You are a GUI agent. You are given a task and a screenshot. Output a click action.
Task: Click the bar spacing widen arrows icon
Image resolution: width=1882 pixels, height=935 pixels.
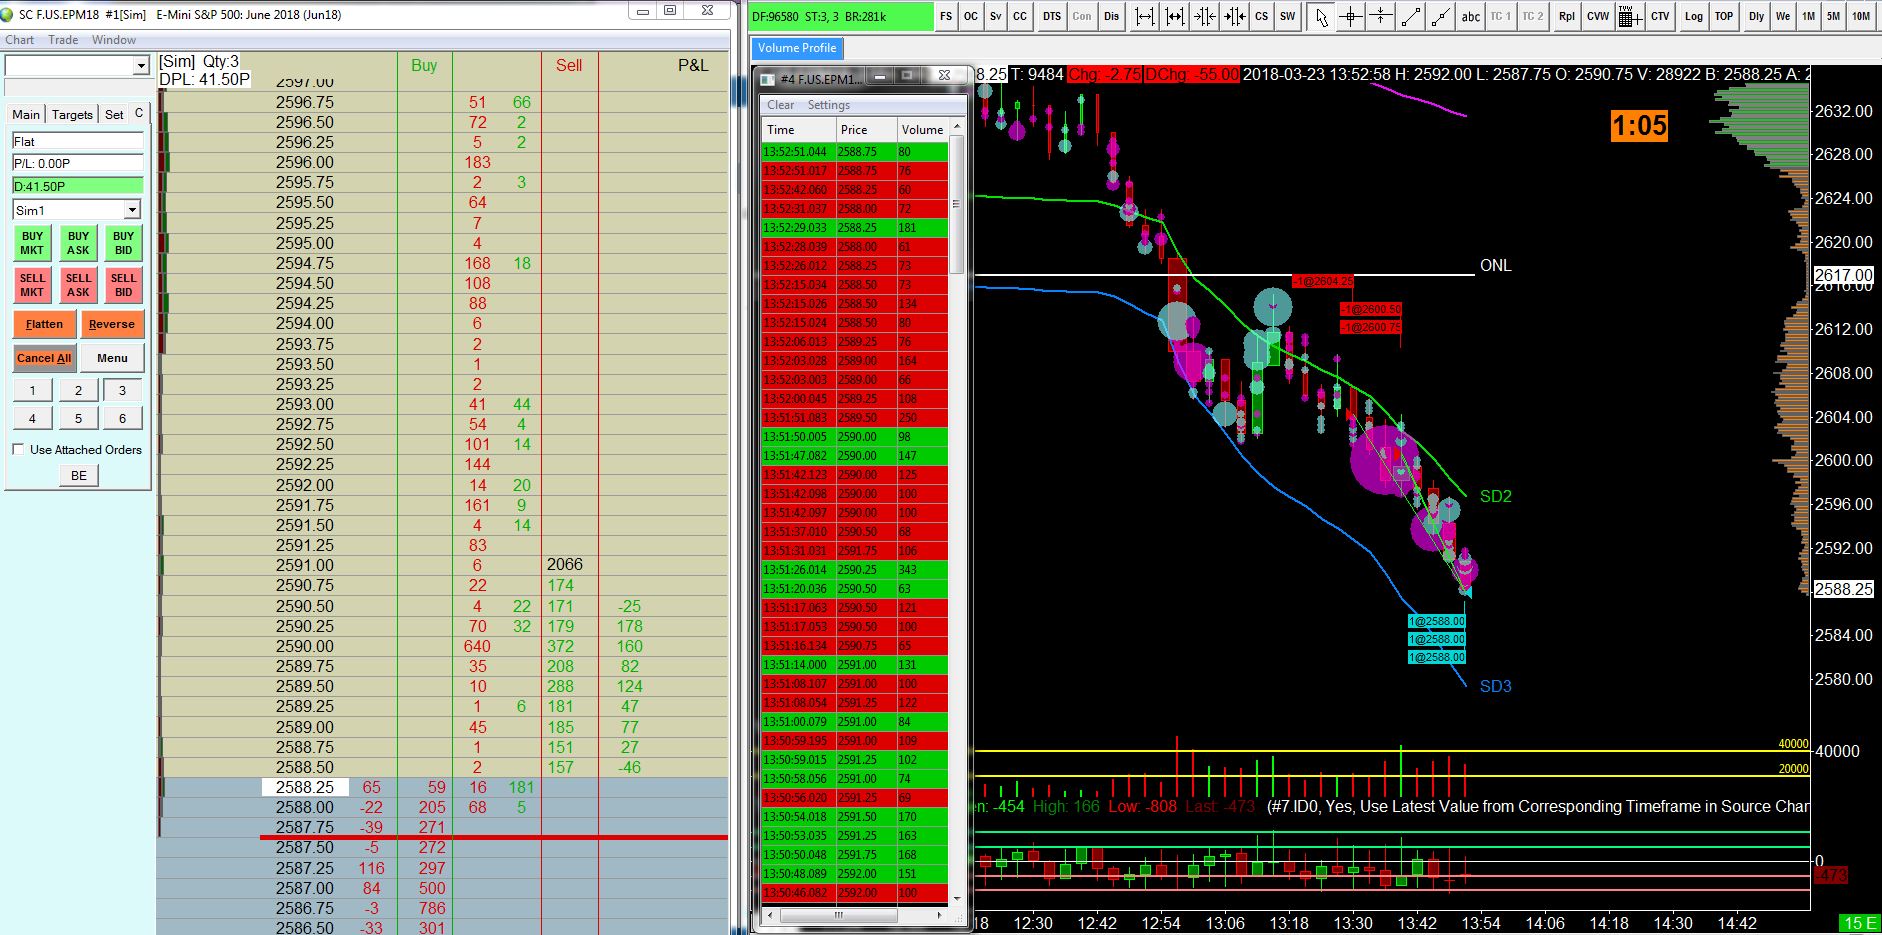pyautogui.click(x=1145, y=16)
